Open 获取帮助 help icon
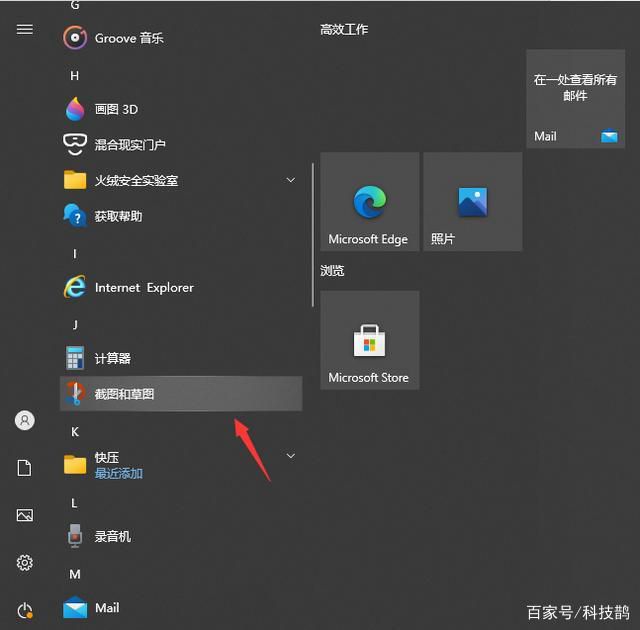This screenshot has height=630, width=640. click(x=75, y=215)
